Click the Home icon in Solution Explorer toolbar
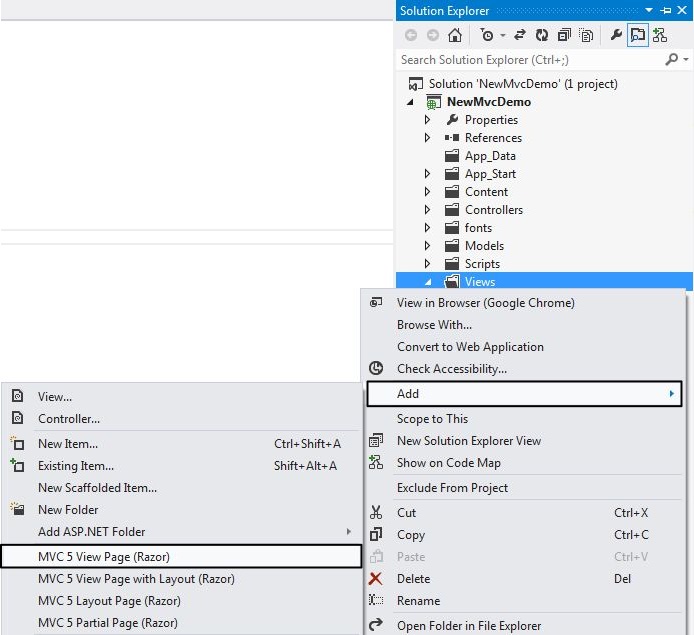Screen dimensions: 694x635 [455, 35]
